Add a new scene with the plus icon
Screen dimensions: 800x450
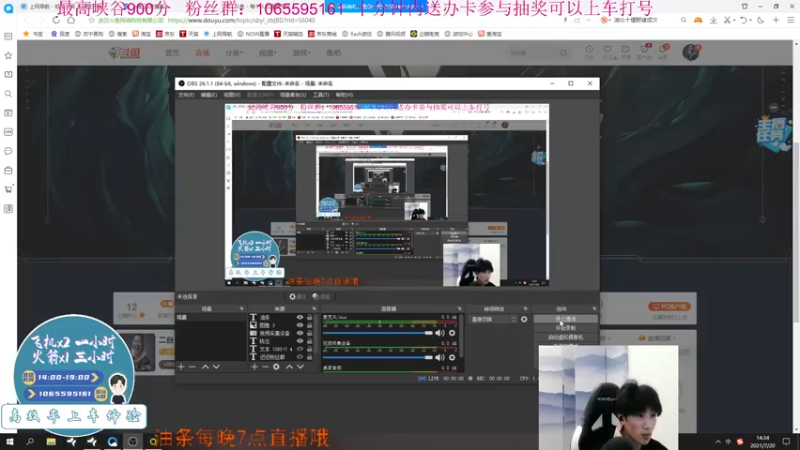[x=181, y=367]
